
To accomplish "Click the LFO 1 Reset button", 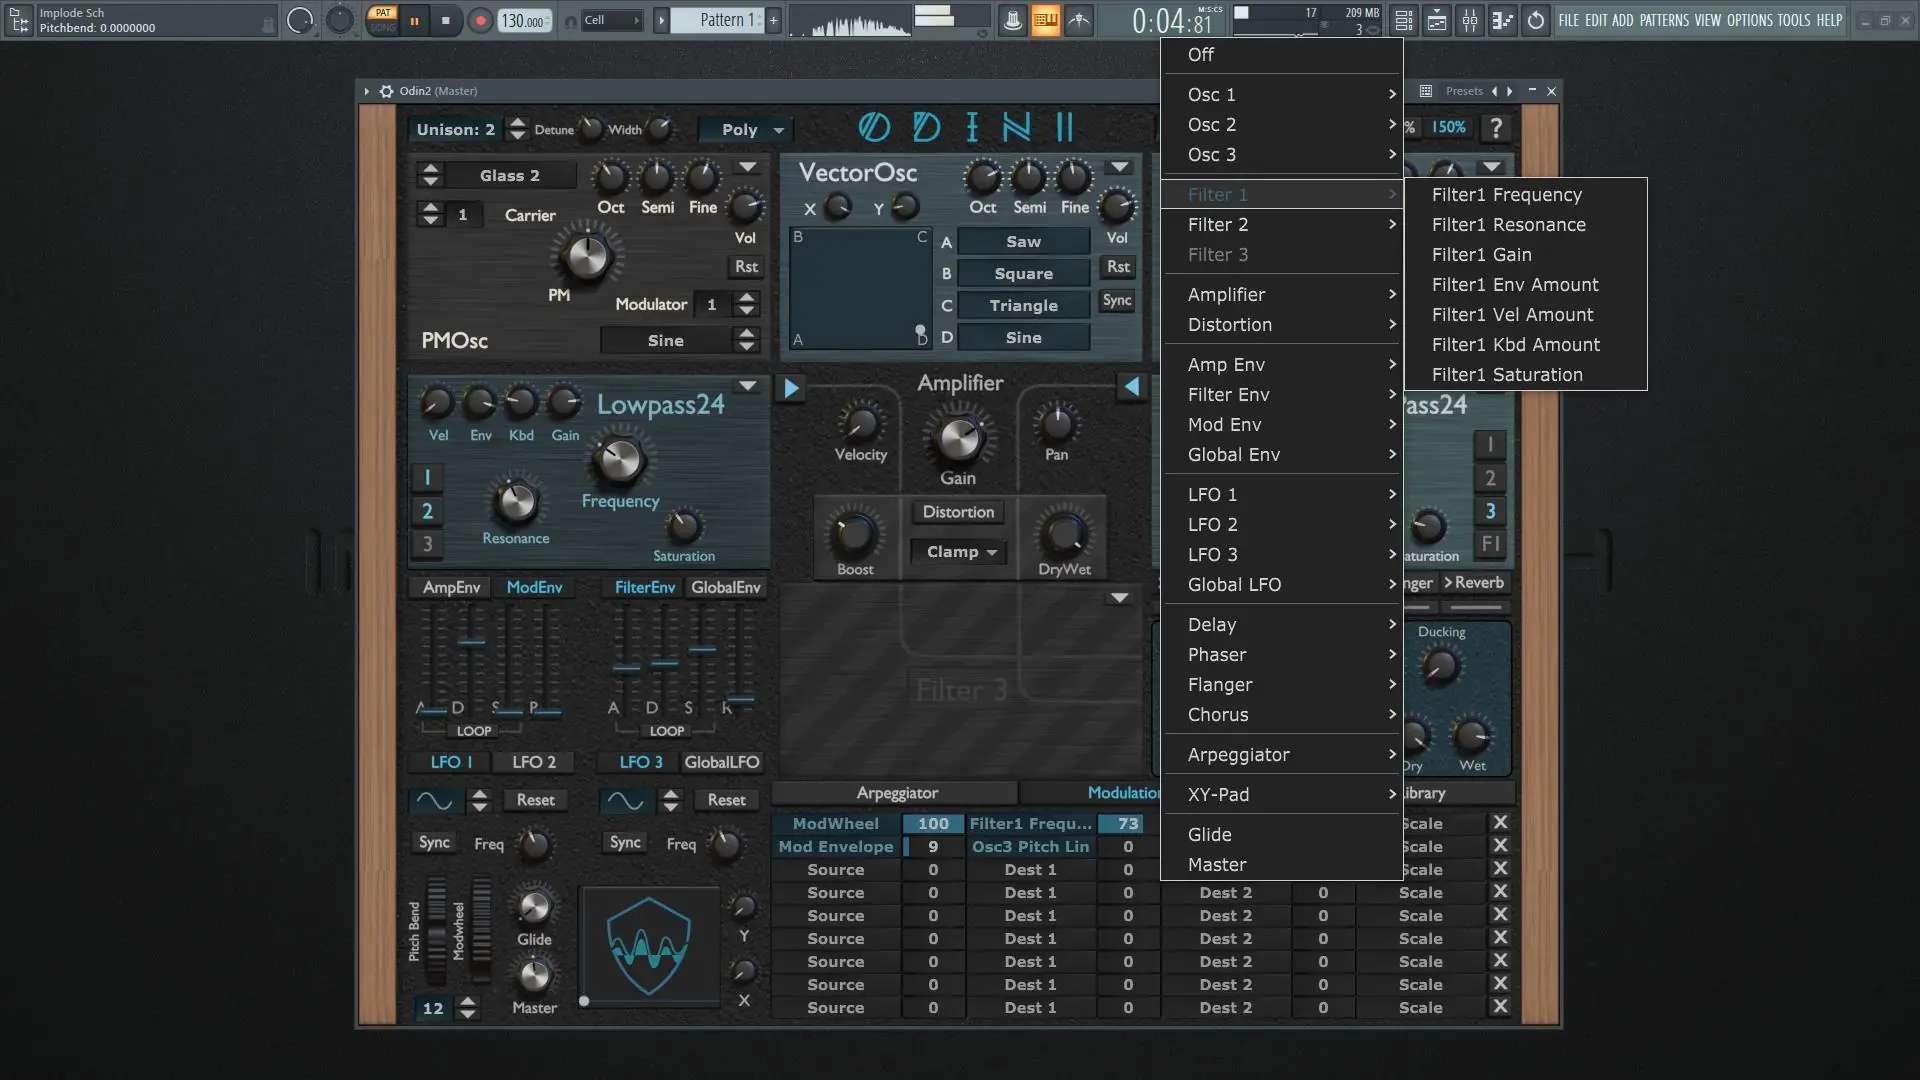I will click(x=535, y=801).
